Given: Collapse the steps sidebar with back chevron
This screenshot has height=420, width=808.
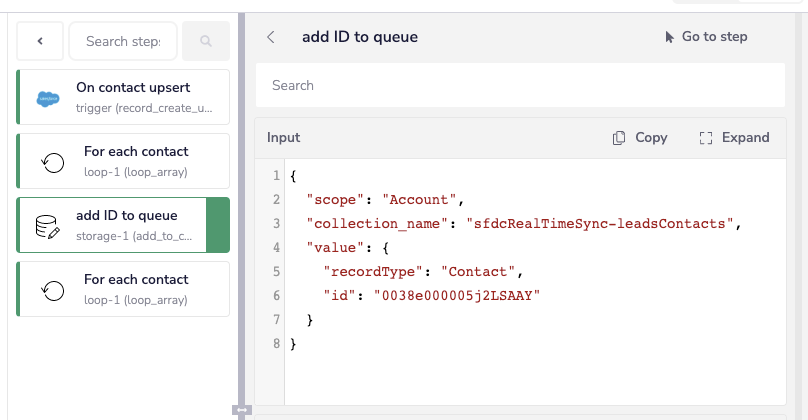Looking at the screenshot, I should click(x=40, y=41).
